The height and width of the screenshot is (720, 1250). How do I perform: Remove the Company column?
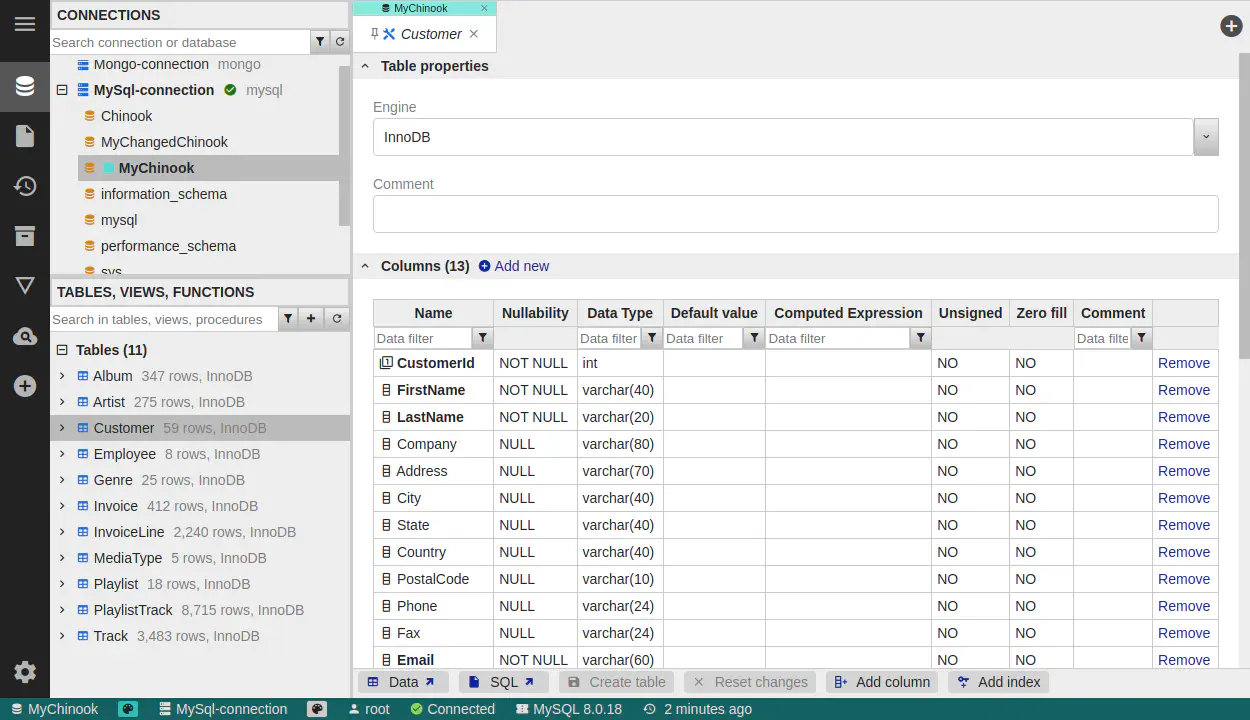coord(1183,444)
